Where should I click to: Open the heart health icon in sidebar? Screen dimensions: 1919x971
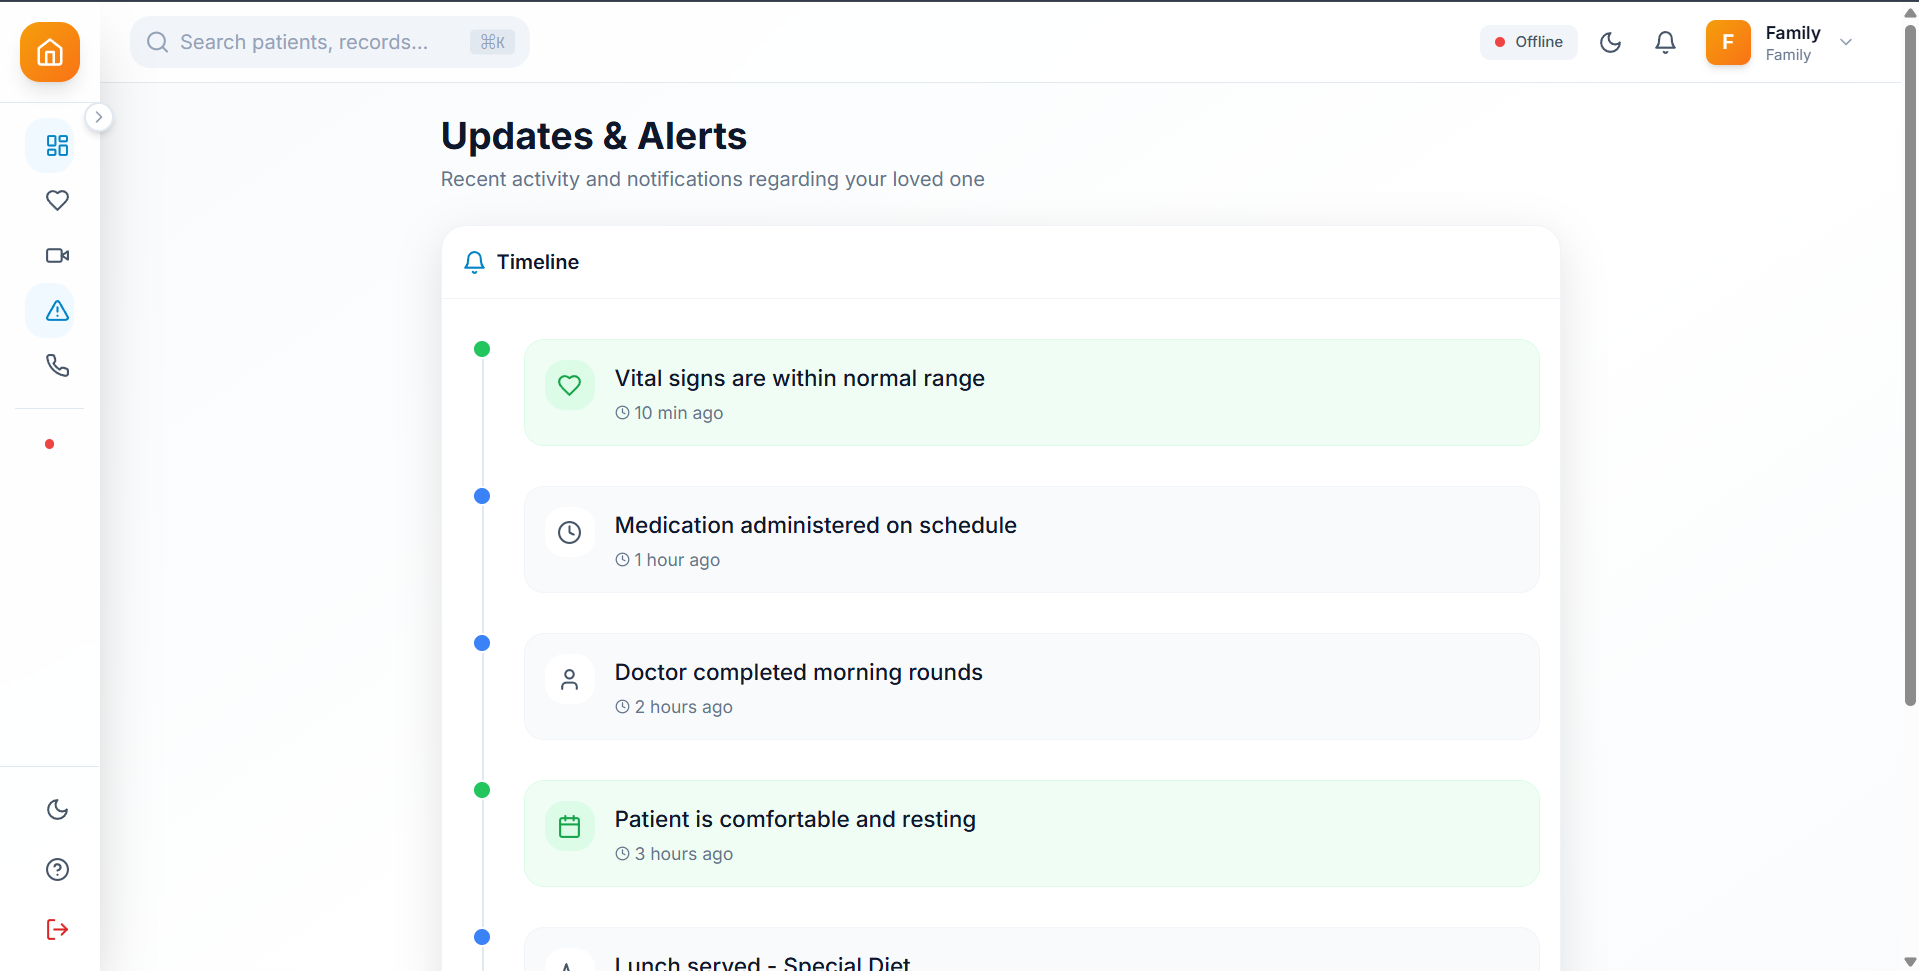[x=57, y=200]
